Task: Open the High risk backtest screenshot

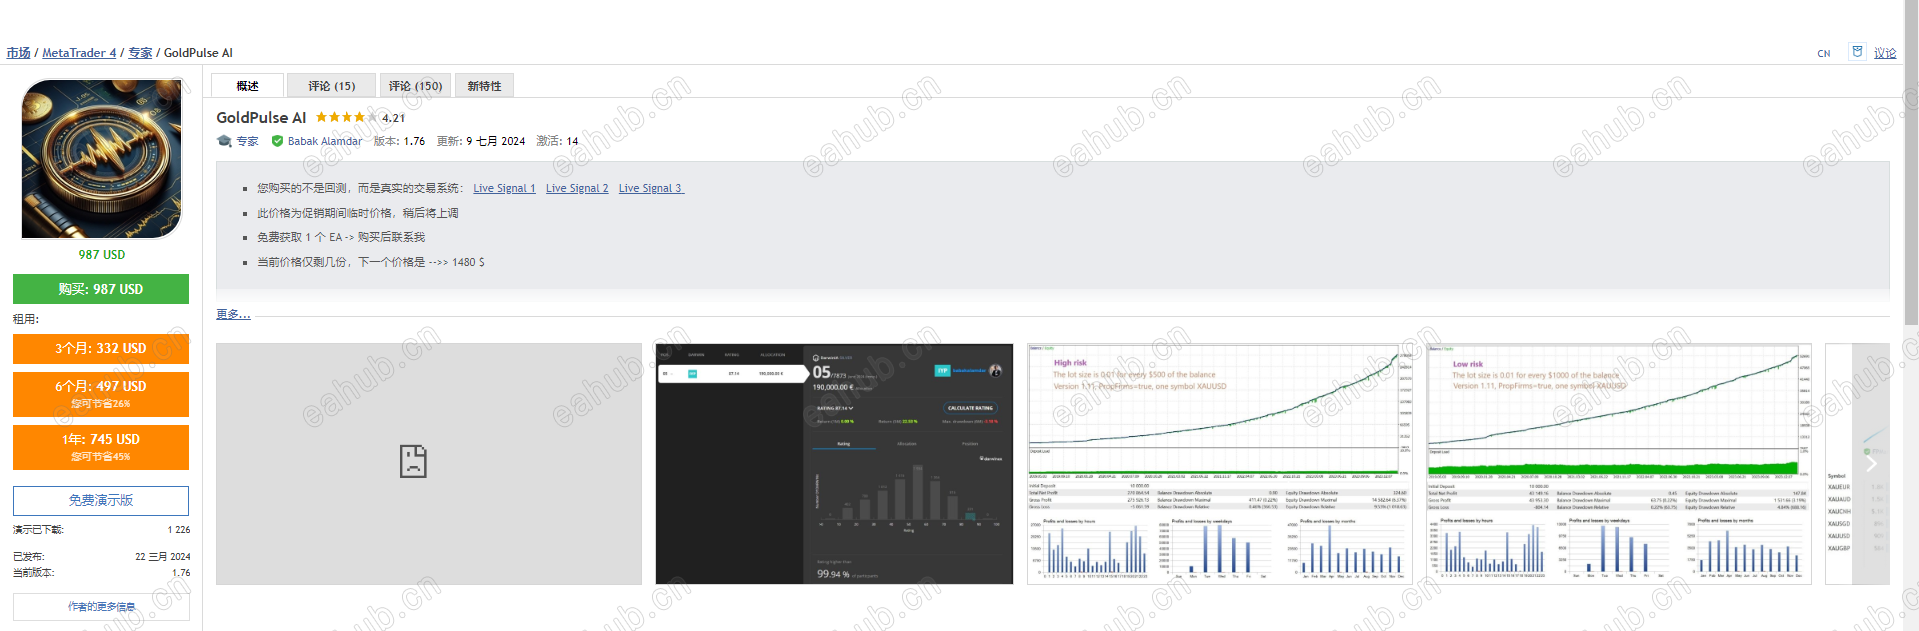Action: coord(1220,464)
